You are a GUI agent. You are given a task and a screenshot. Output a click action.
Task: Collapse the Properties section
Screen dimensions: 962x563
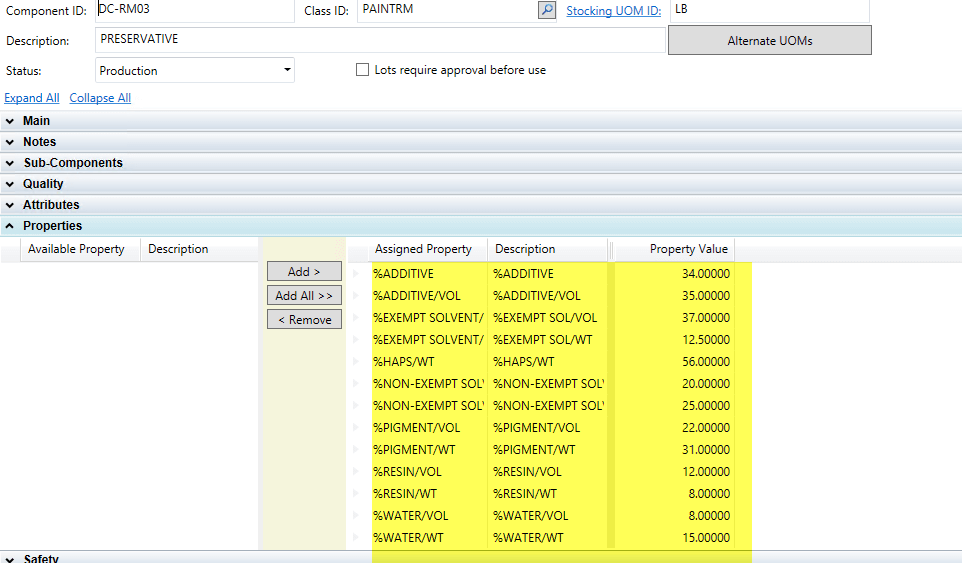click(52, 226)
